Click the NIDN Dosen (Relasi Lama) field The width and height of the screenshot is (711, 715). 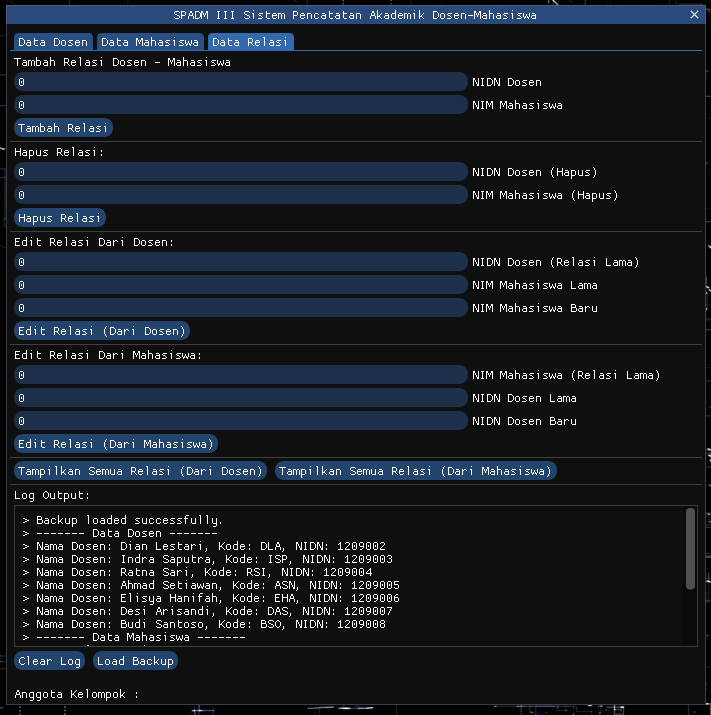[x=241, y=262]
